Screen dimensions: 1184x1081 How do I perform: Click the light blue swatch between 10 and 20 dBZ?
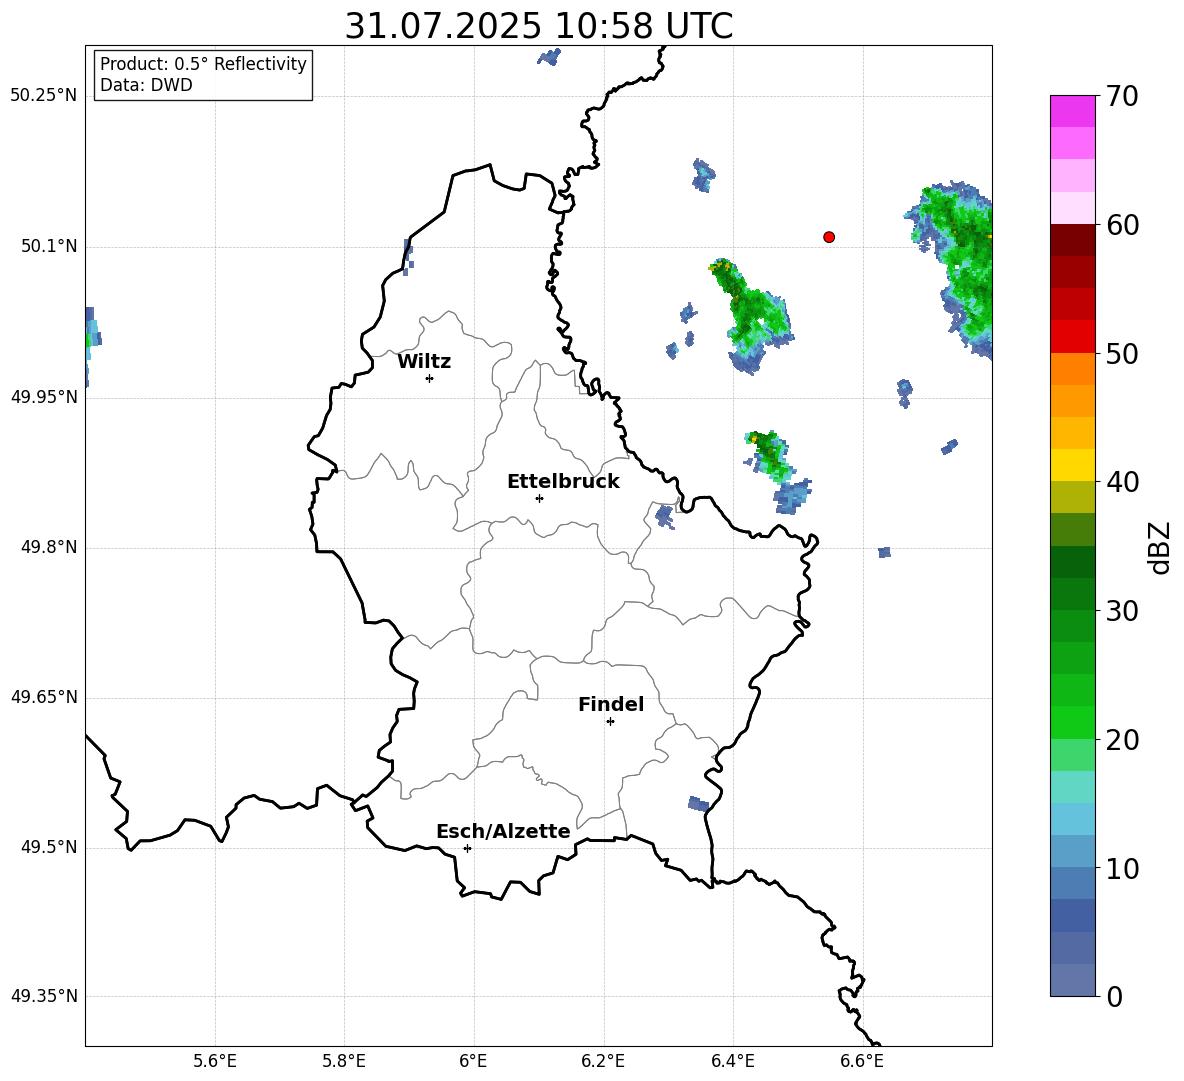click(x=1072, y=819)
